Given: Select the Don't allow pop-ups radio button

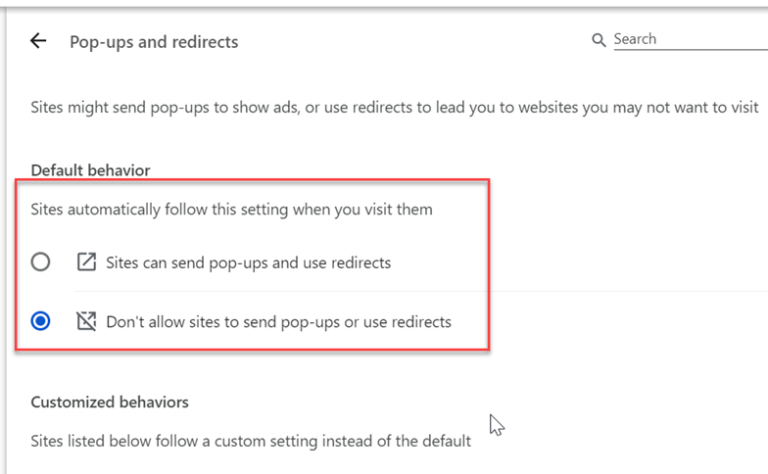Looking at the screenshot, I should 40,321.
